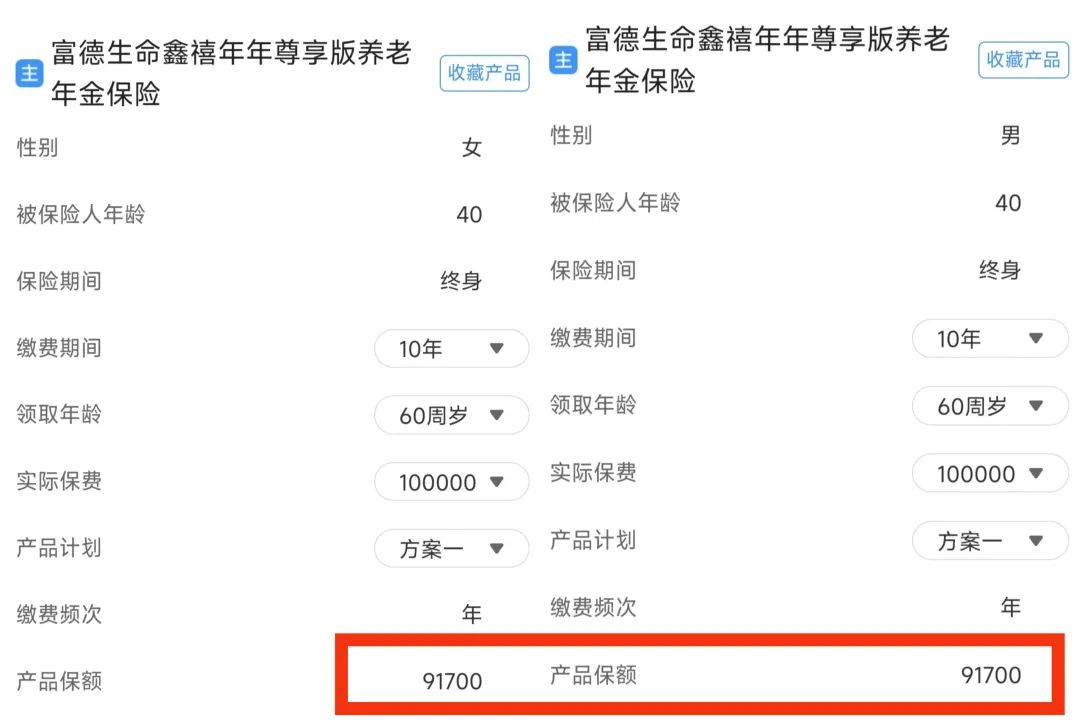This screenshot has width=1080, height=720.
Task: Open left 缴费期间 10年 dropdown
Action: (x=451, y=349)
